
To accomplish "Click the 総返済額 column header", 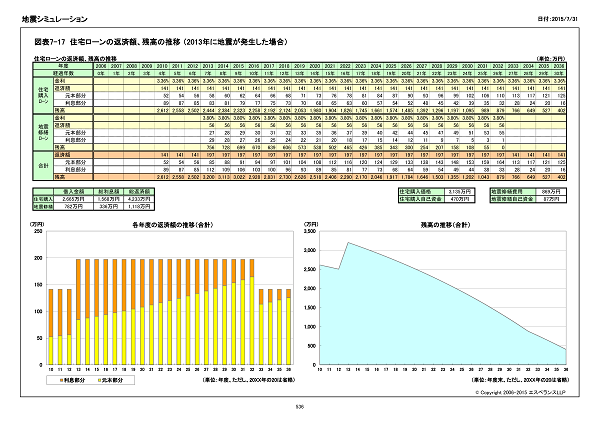I will click(x=138, y=188).
